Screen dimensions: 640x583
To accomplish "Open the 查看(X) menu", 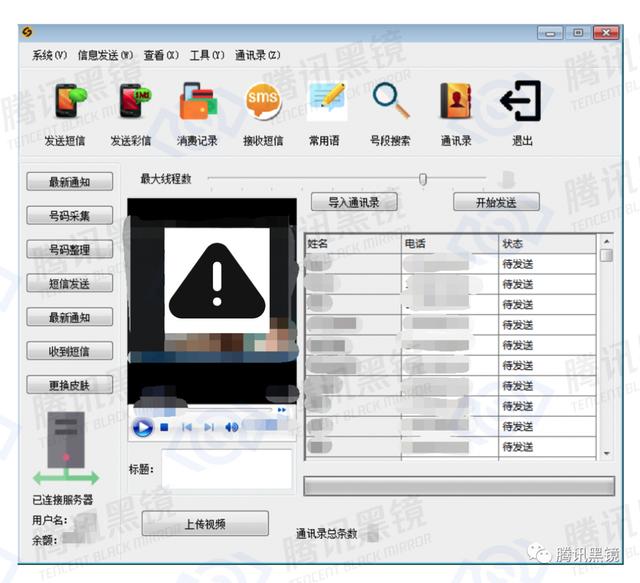I will [x=161, y=55].
